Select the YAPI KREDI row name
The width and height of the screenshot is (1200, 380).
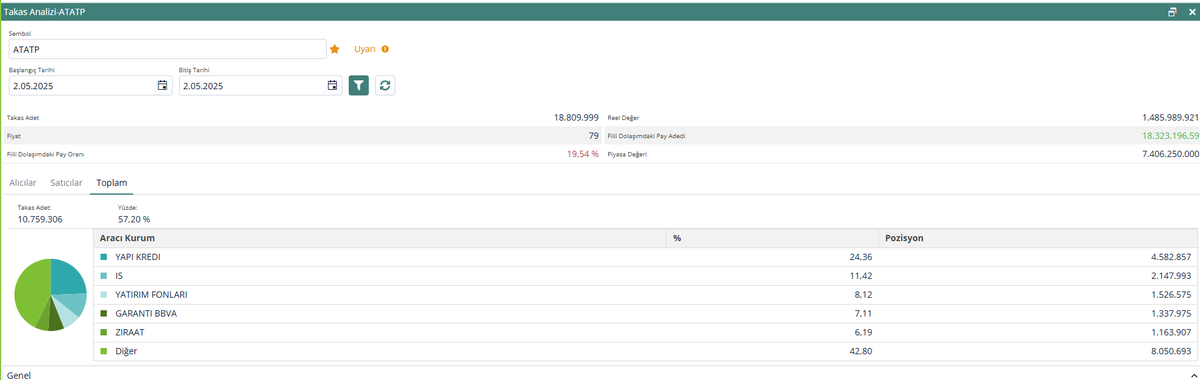click(138, 257)
